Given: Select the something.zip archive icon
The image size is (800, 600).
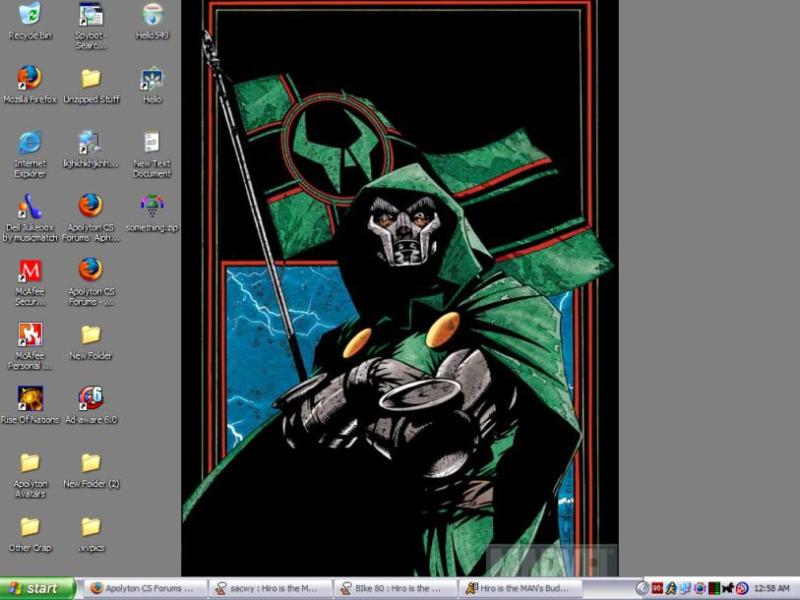Looking at the screenshot, I should click(152, 207).
